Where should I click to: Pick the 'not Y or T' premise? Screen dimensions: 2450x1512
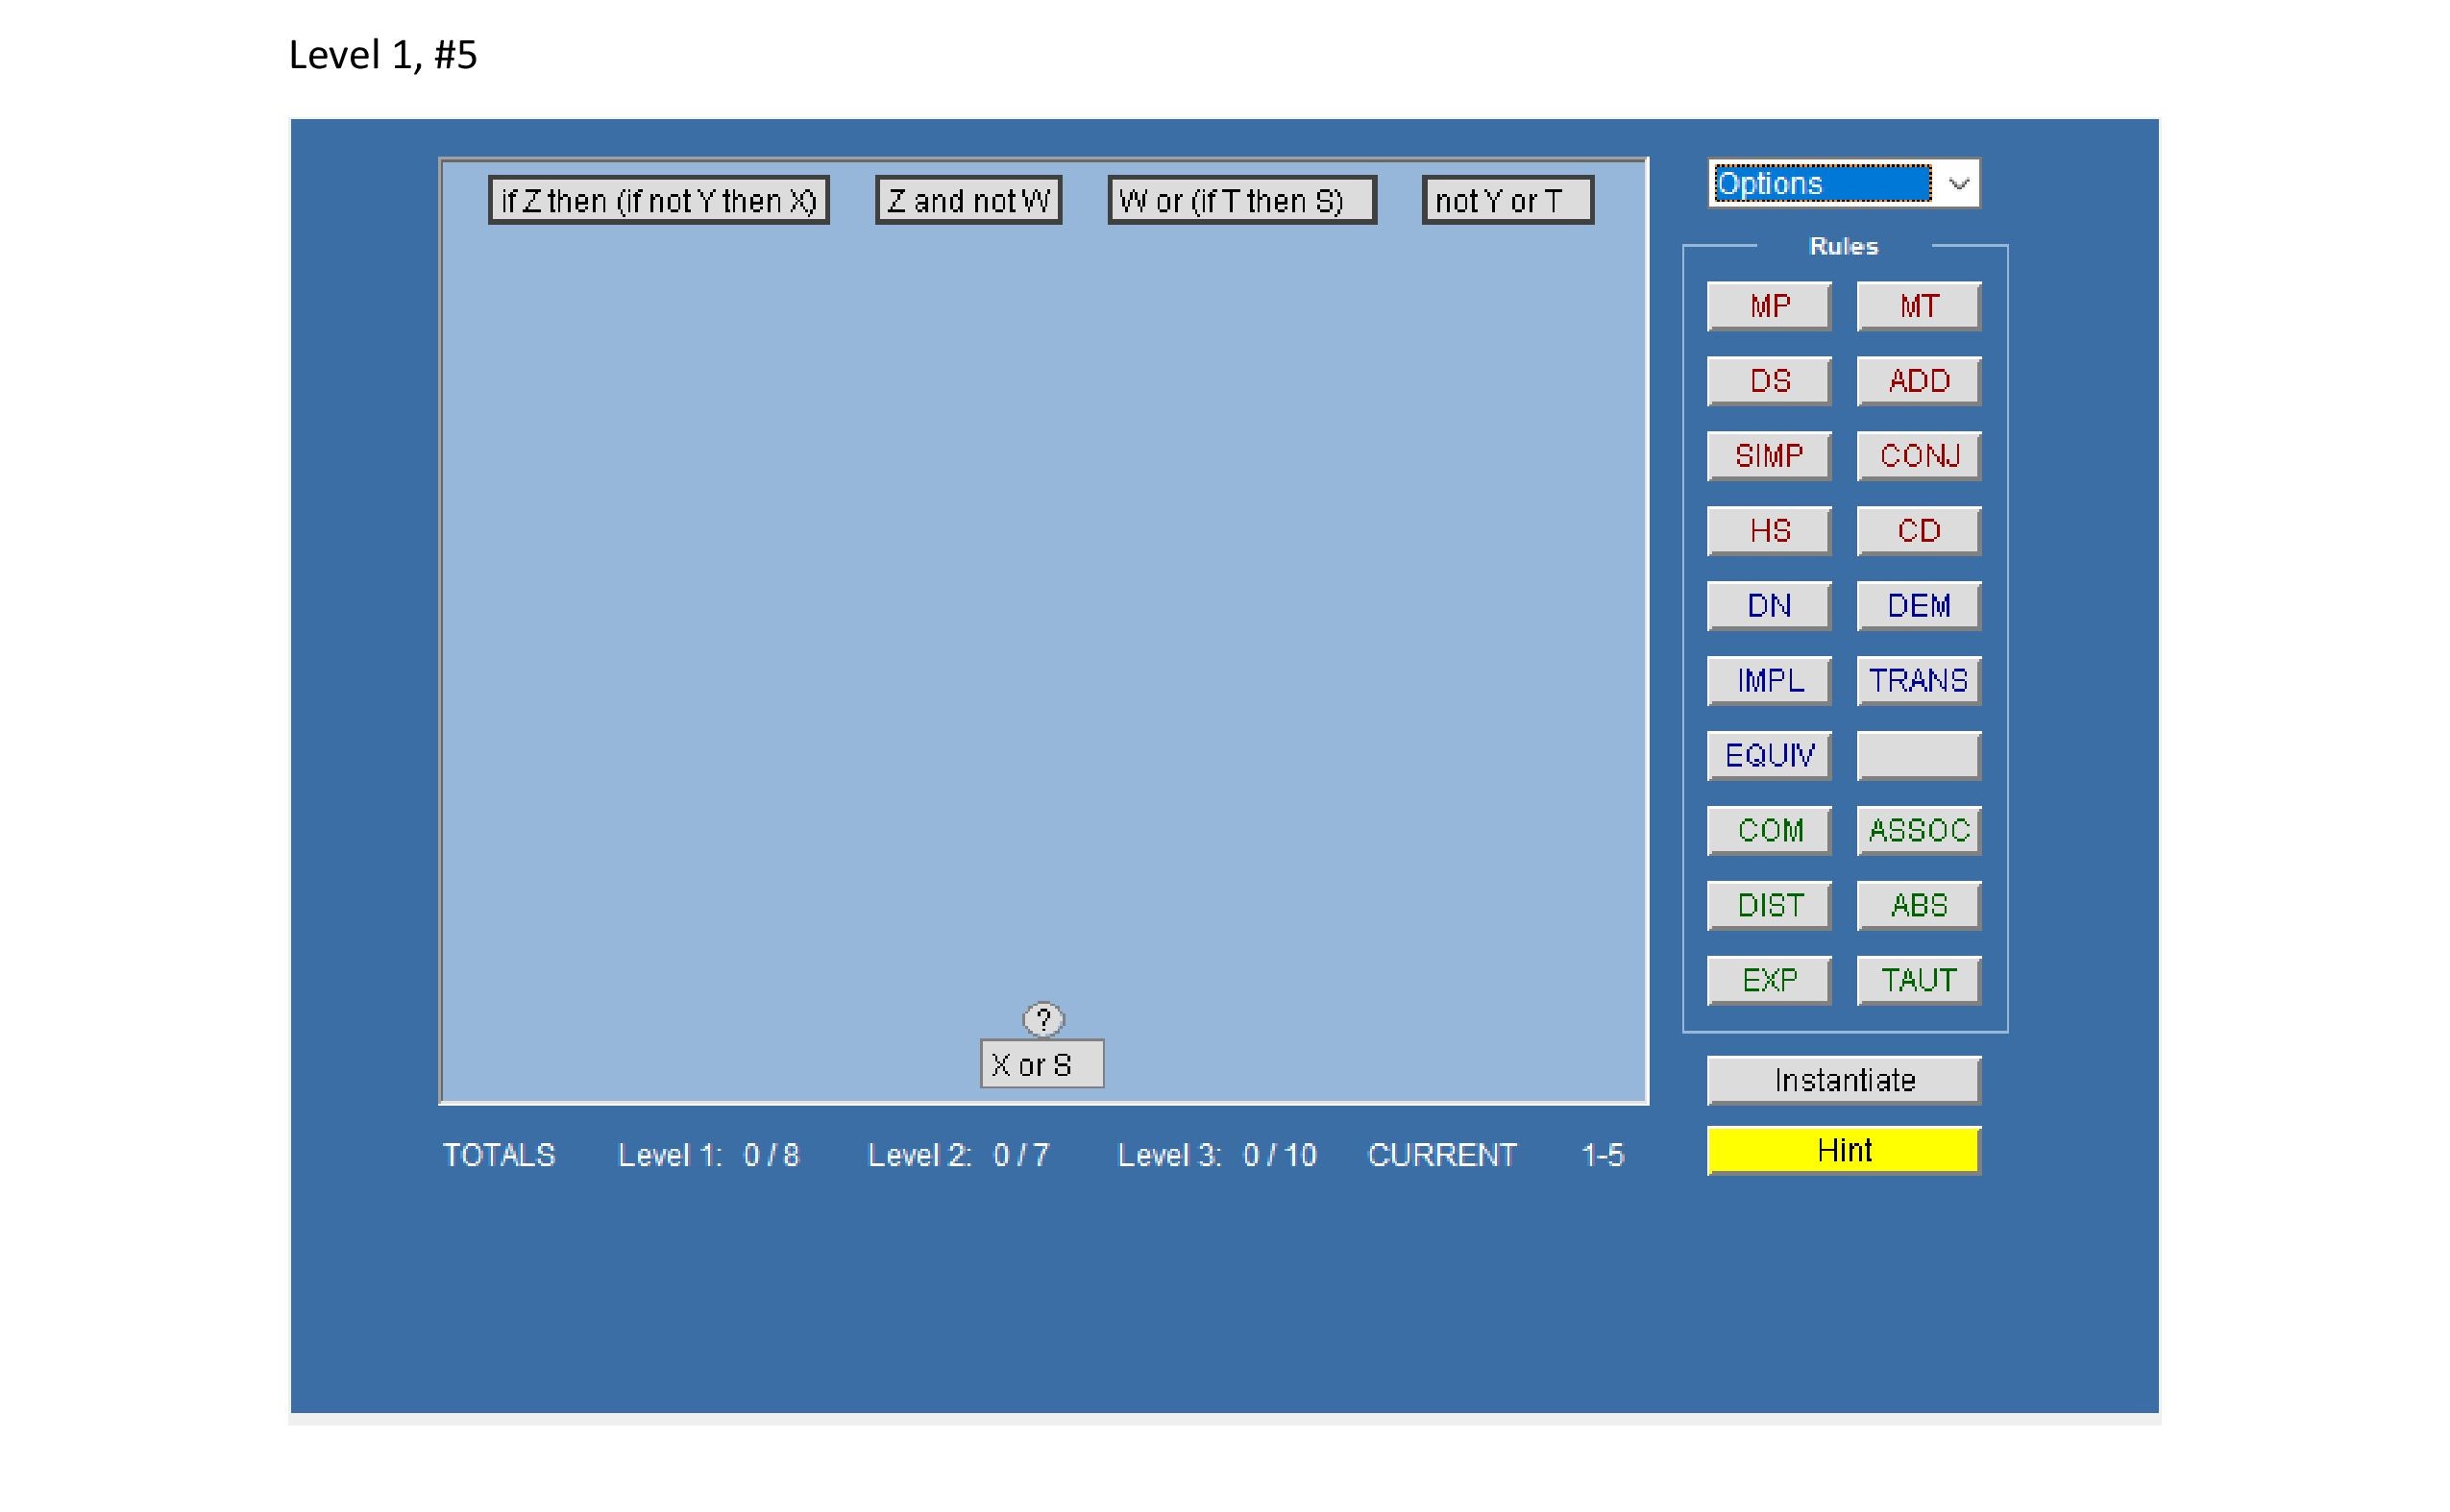[x=1506, y=201]
